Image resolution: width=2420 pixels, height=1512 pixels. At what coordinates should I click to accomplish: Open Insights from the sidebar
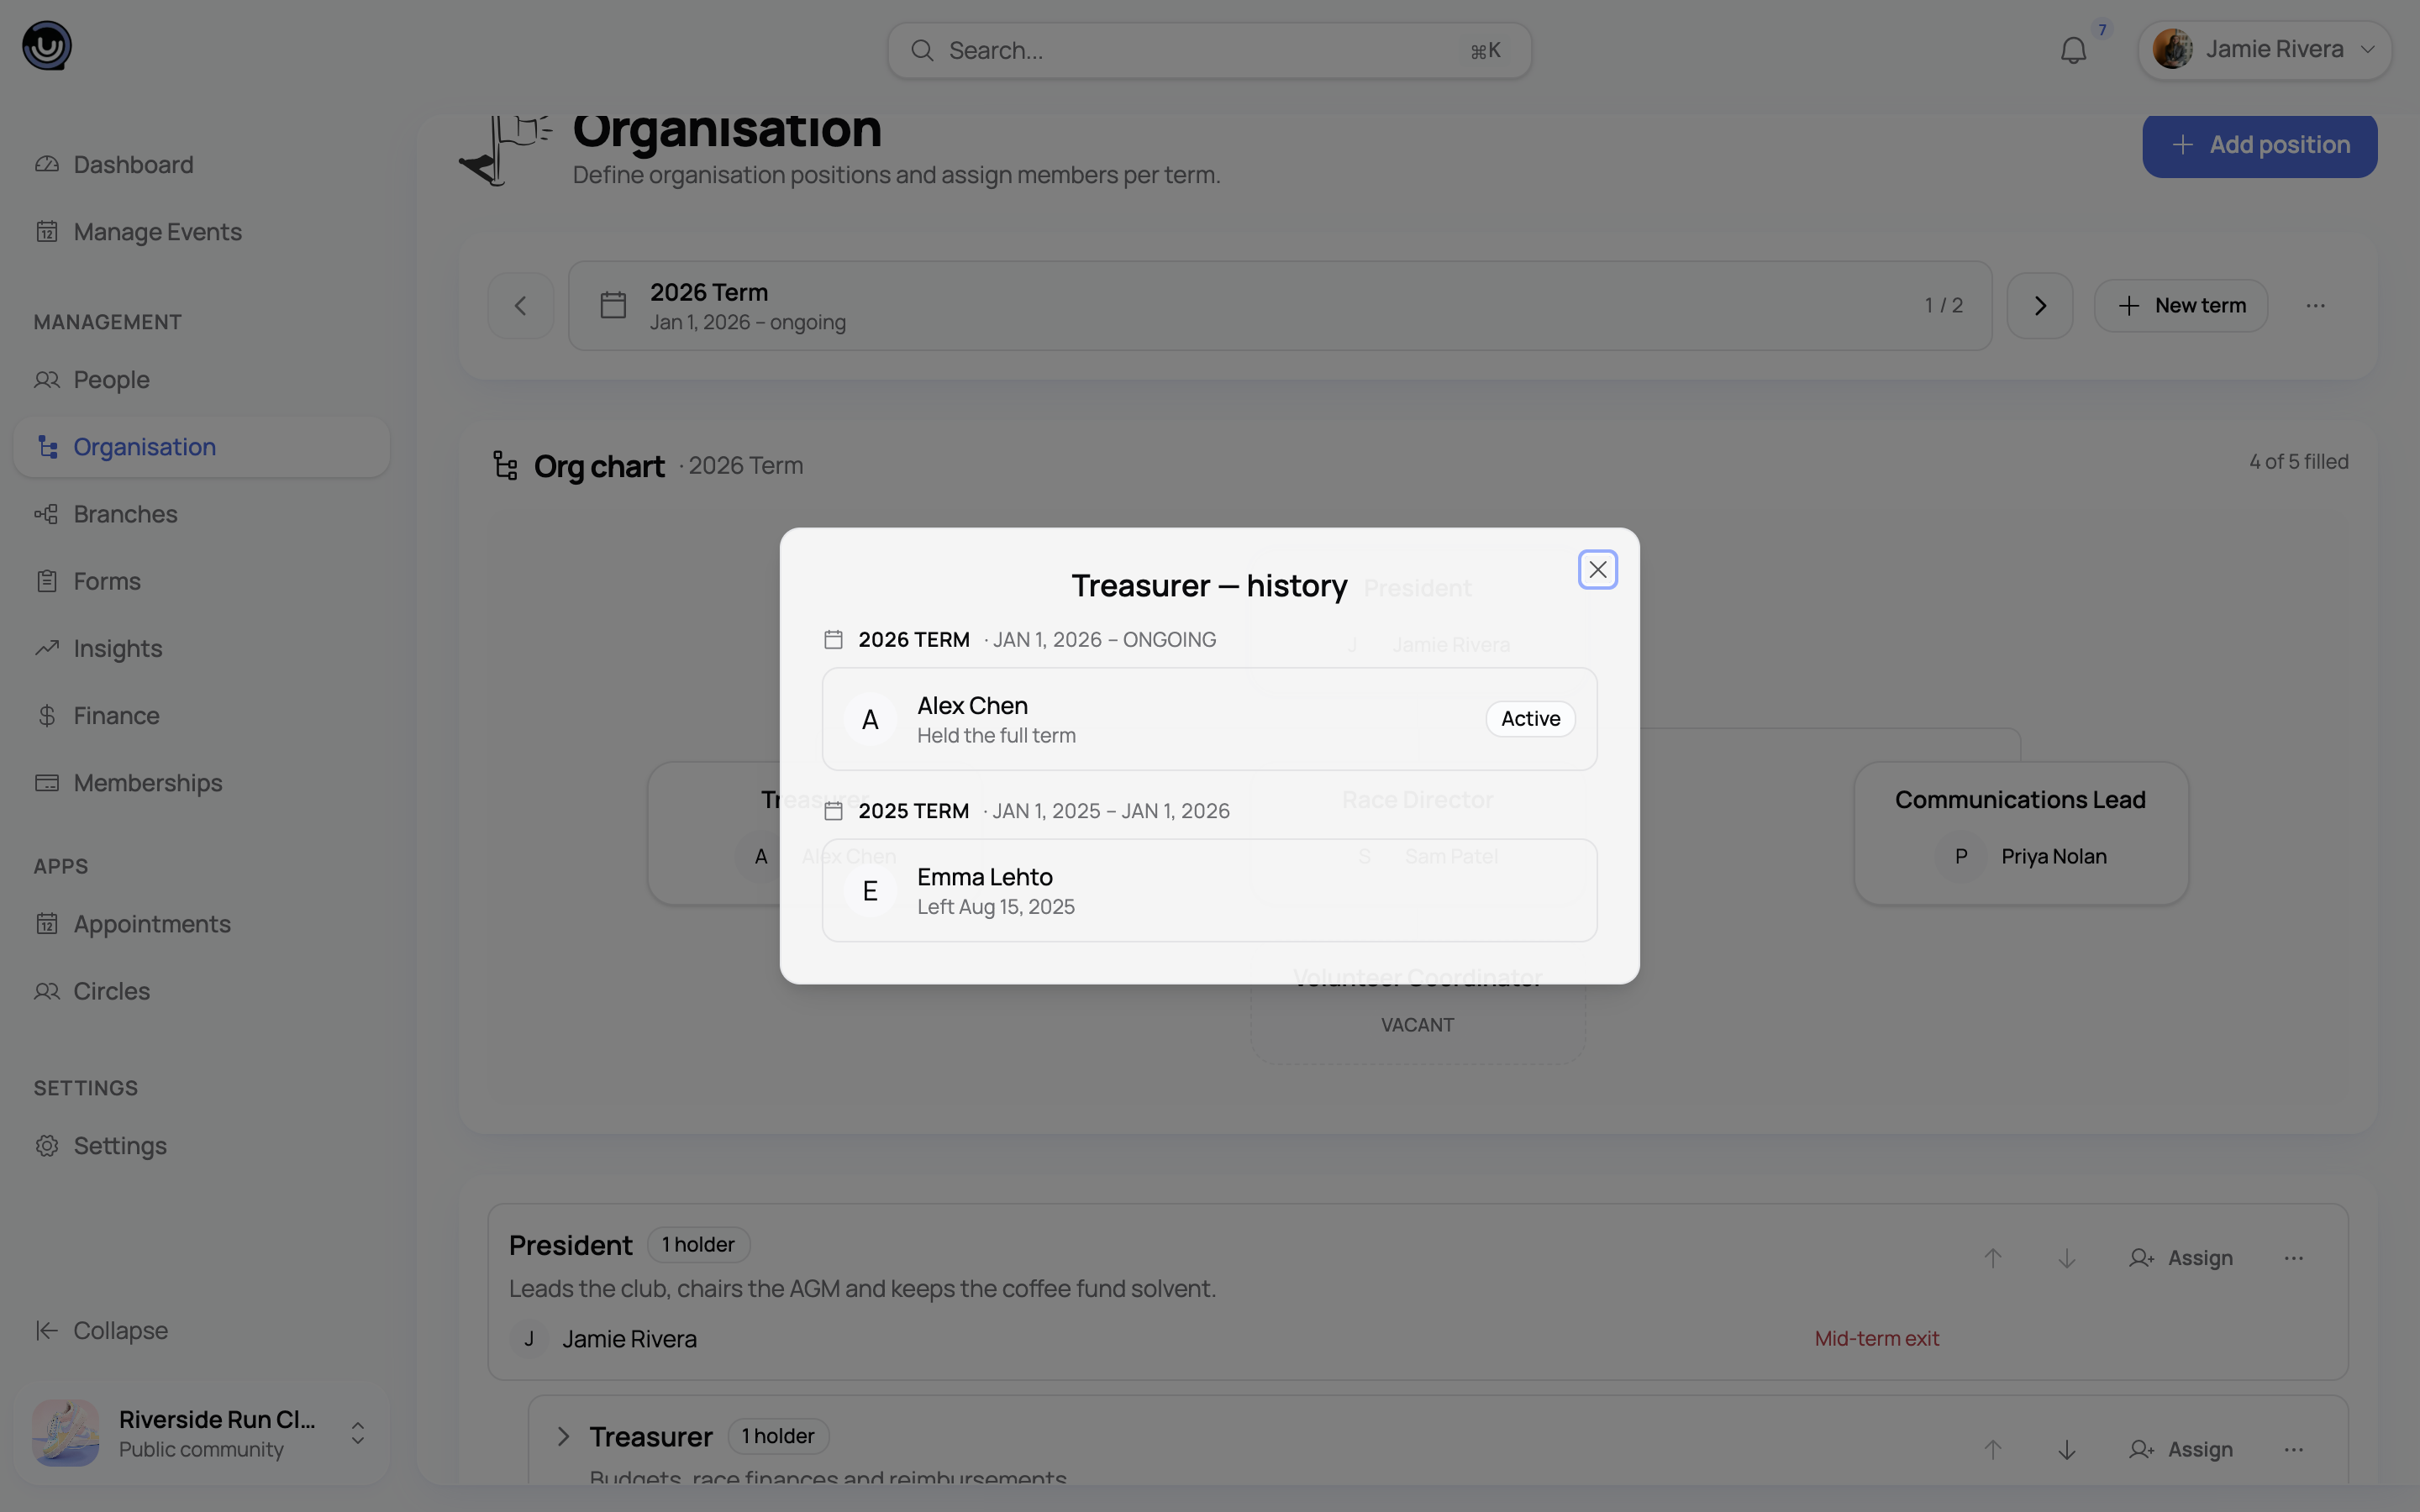click(201, 648)
